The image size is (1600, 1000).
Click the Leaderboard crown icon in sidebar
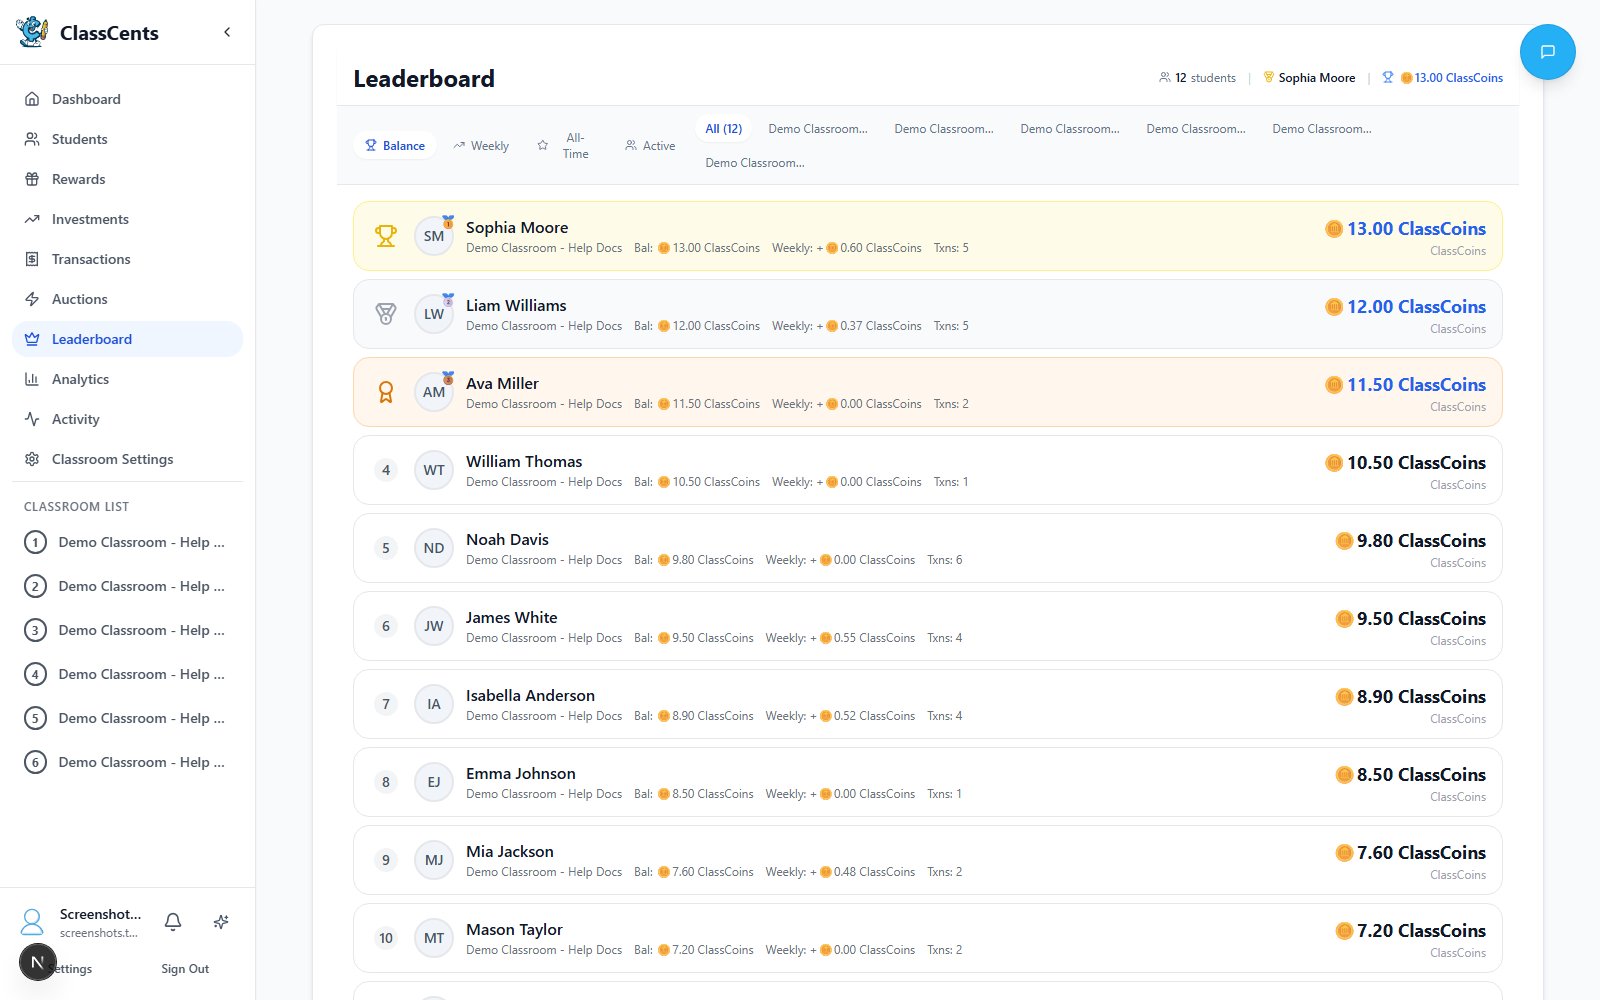tap(32, 339)
